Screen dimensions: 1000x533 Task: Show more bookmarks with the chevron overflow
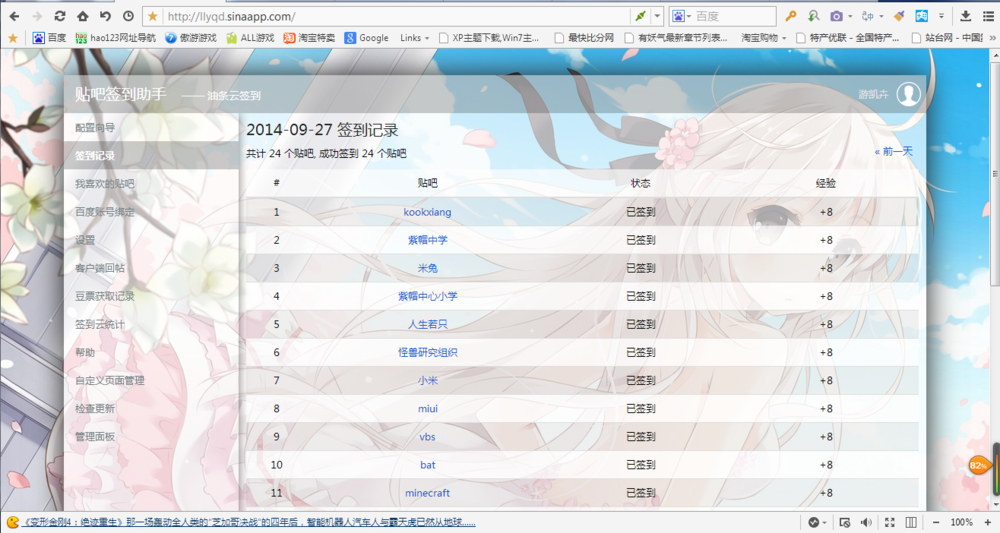coord(992,38)
